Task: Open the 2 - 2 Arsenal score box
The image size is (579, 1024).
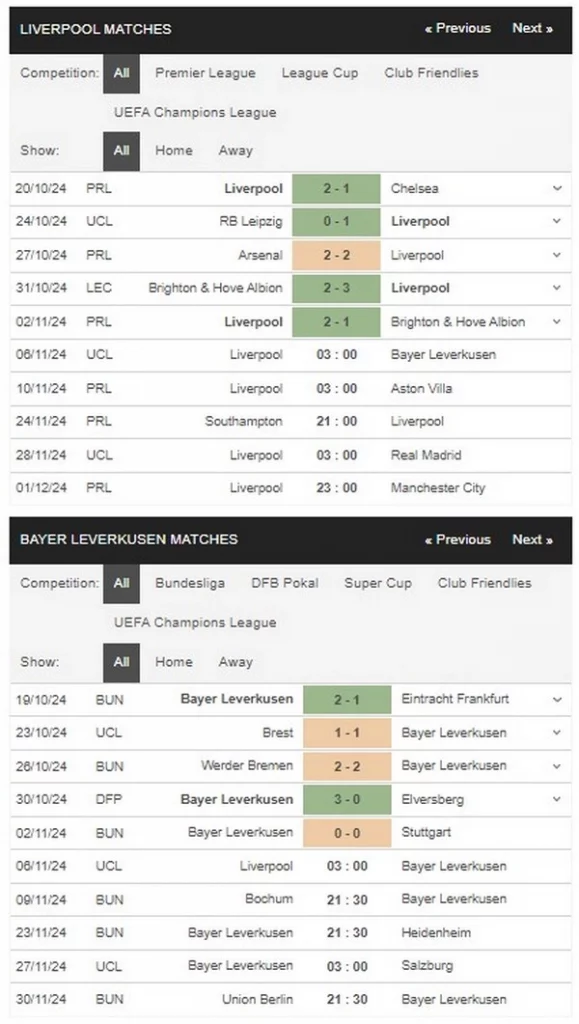Action: (x=336, y=255)
